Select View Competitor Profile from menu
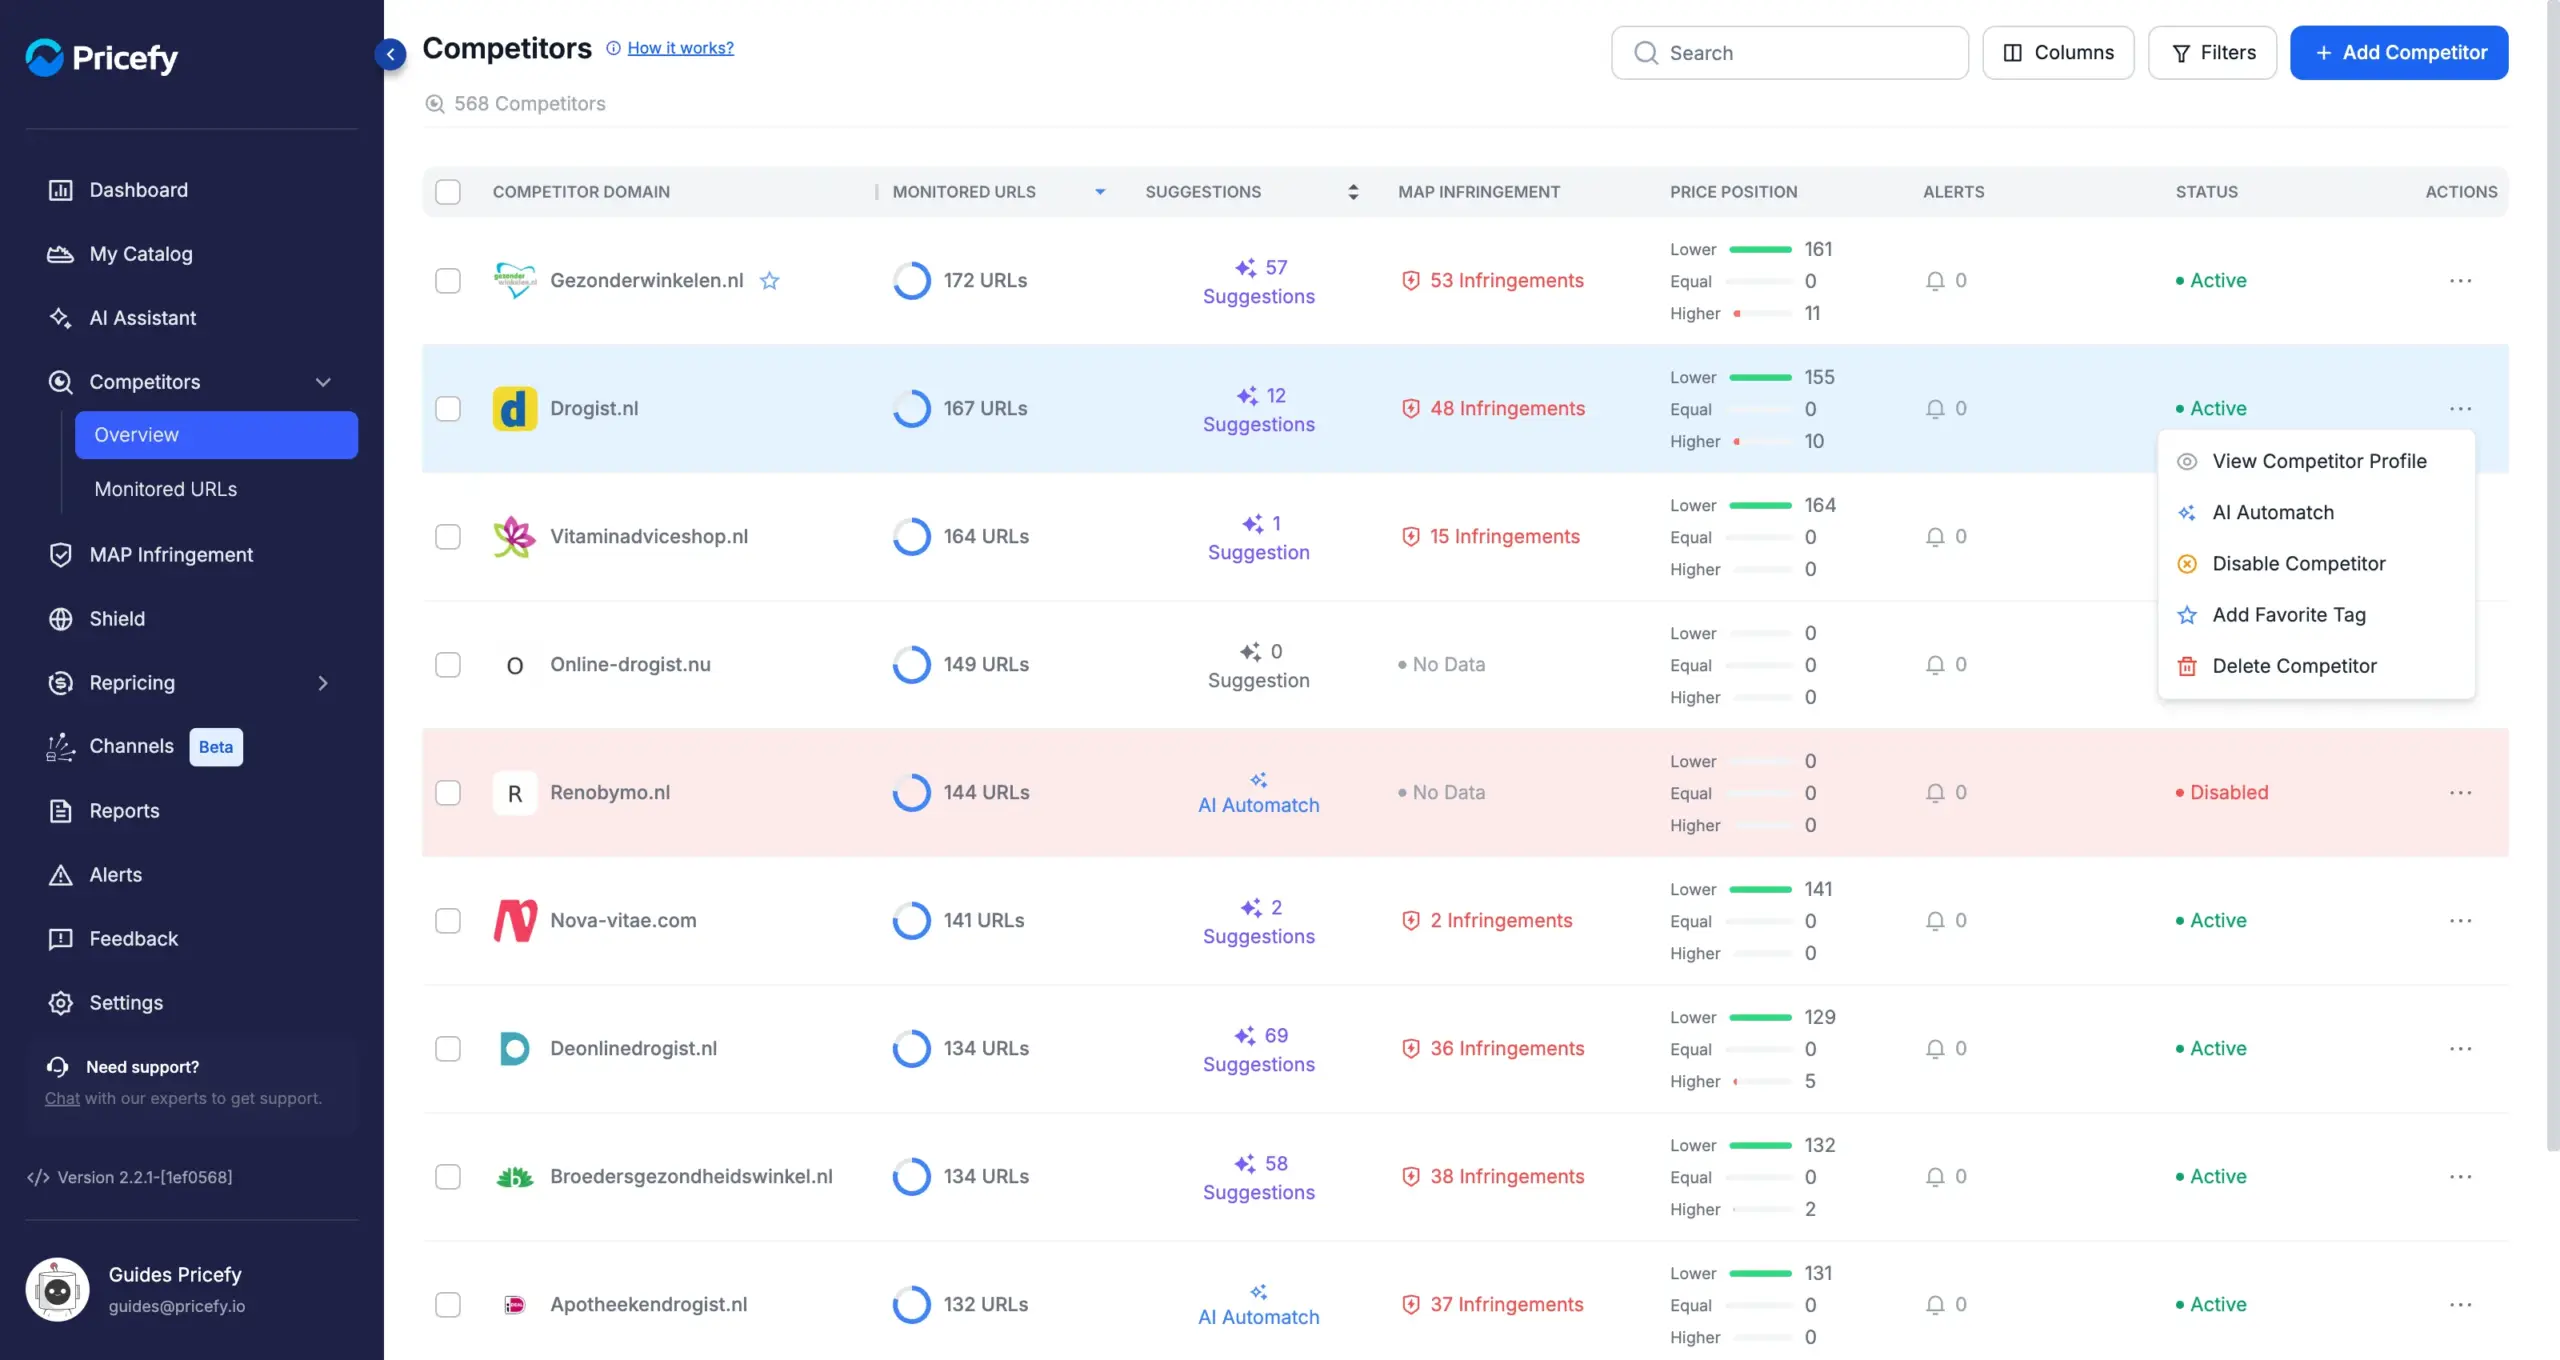The width and height of the screenshot is (2560, 1360). pos(2316,461)
